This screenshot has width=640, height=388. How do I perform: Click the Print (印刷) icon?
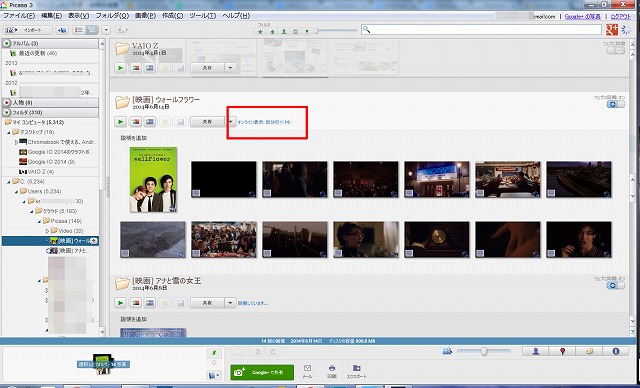[x=332, y=371]
